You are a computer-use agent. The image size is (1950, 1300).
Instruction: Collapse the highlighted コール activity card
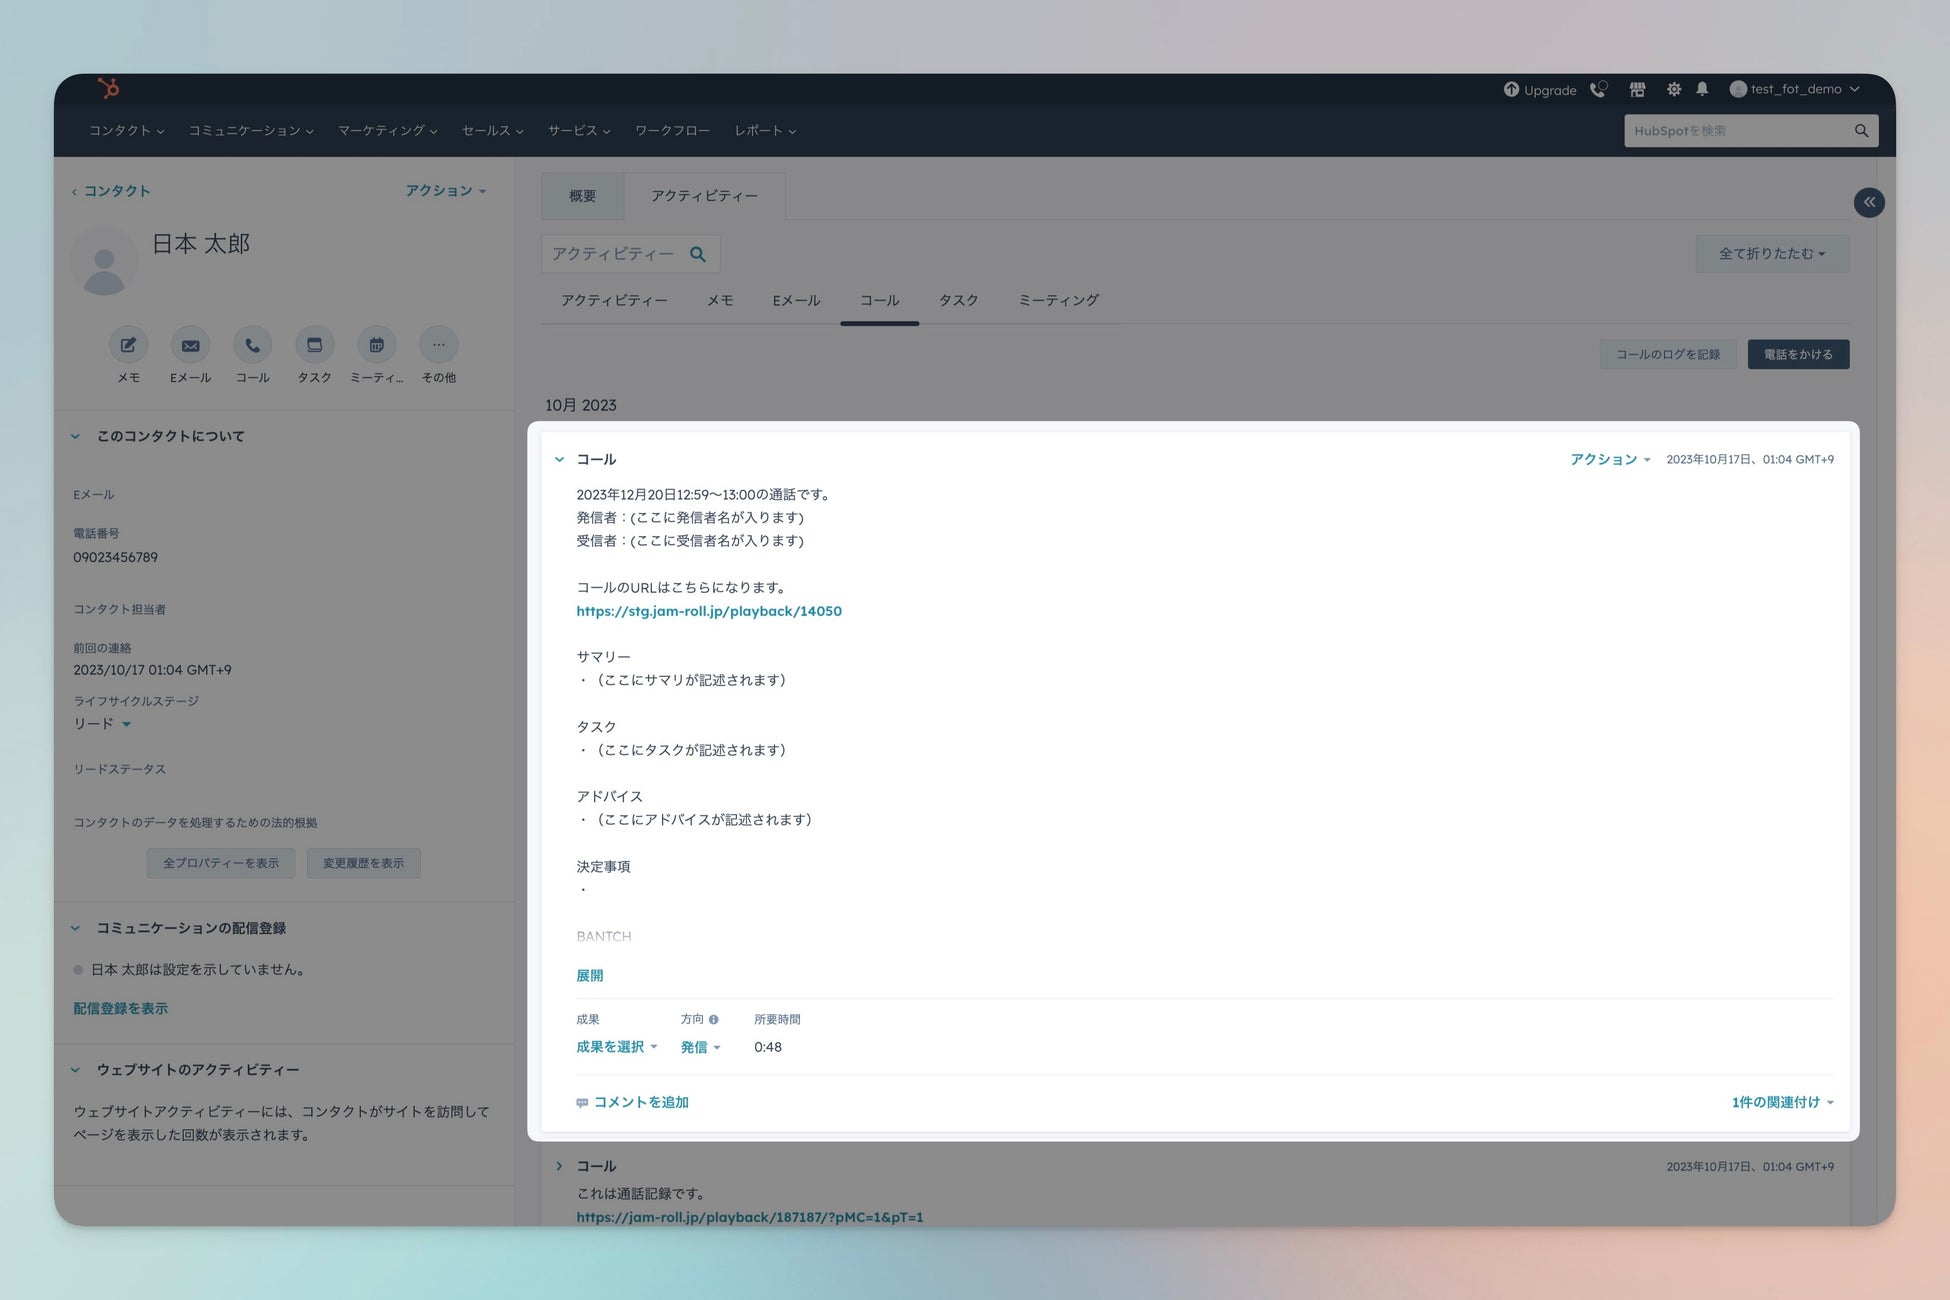(559, 460)
